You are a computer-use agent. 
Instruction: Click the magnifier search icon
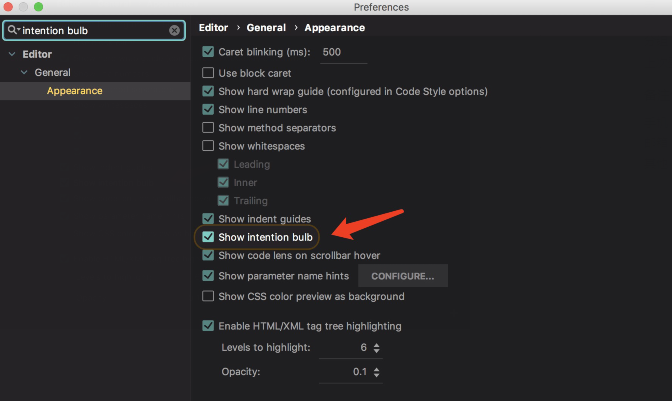(x=13, y=31)
